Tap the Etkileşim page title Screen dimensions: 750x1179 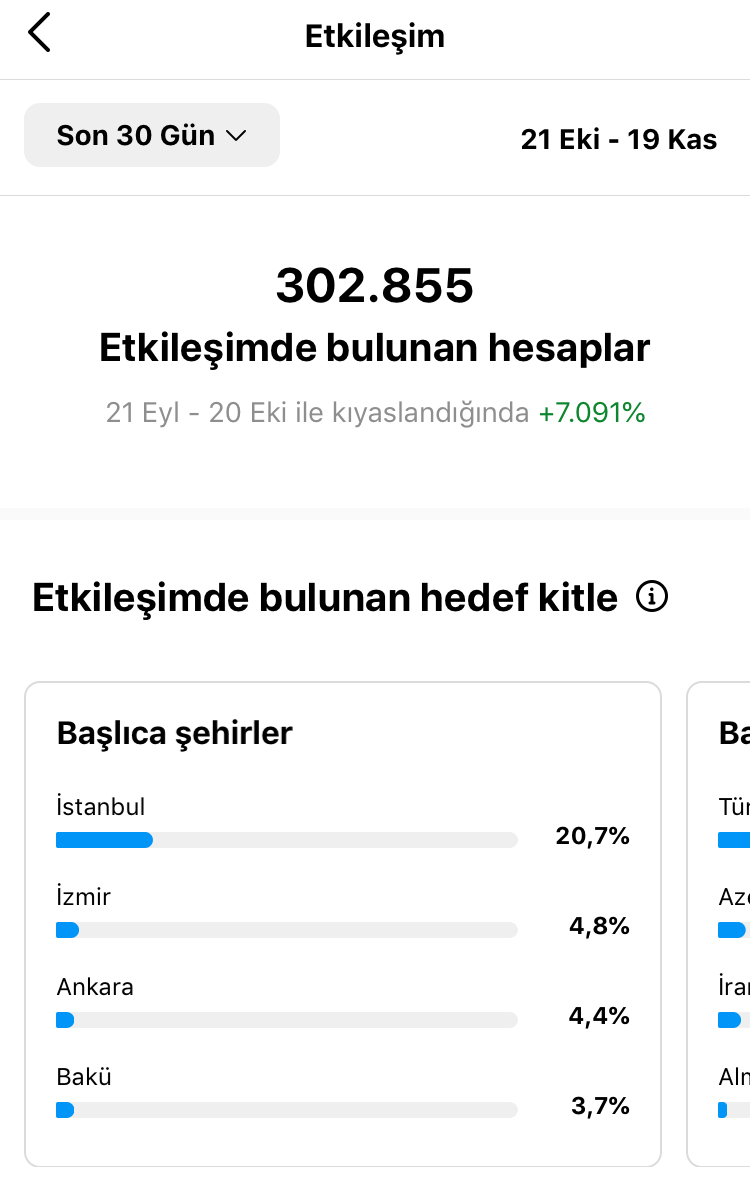click(375, 36)
